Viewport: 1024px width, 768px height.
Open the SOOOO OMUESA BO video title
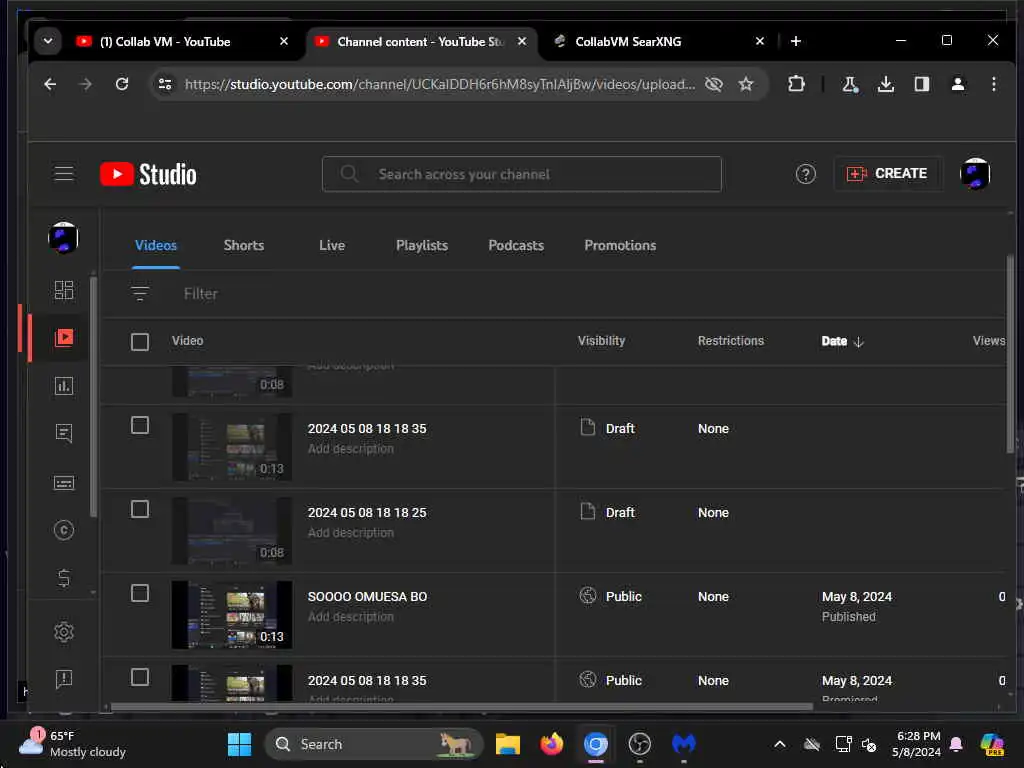click(x=367, y=596)
